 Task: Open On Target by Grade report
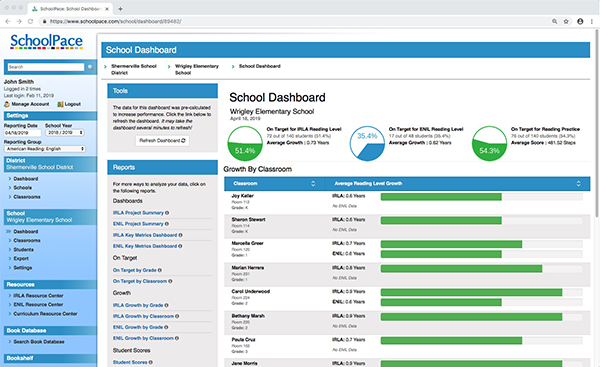click(x=134, y=270)
